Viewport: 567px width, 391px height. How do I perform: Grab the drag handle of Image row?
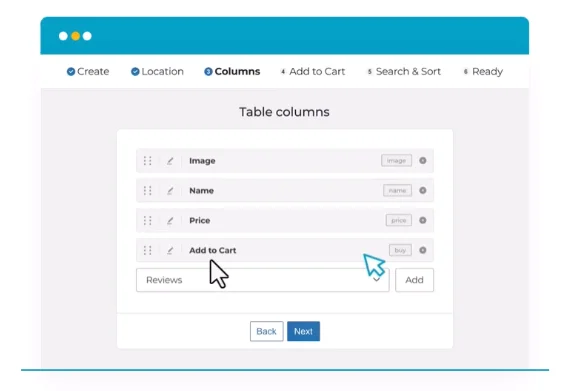(x=148, y=161)
